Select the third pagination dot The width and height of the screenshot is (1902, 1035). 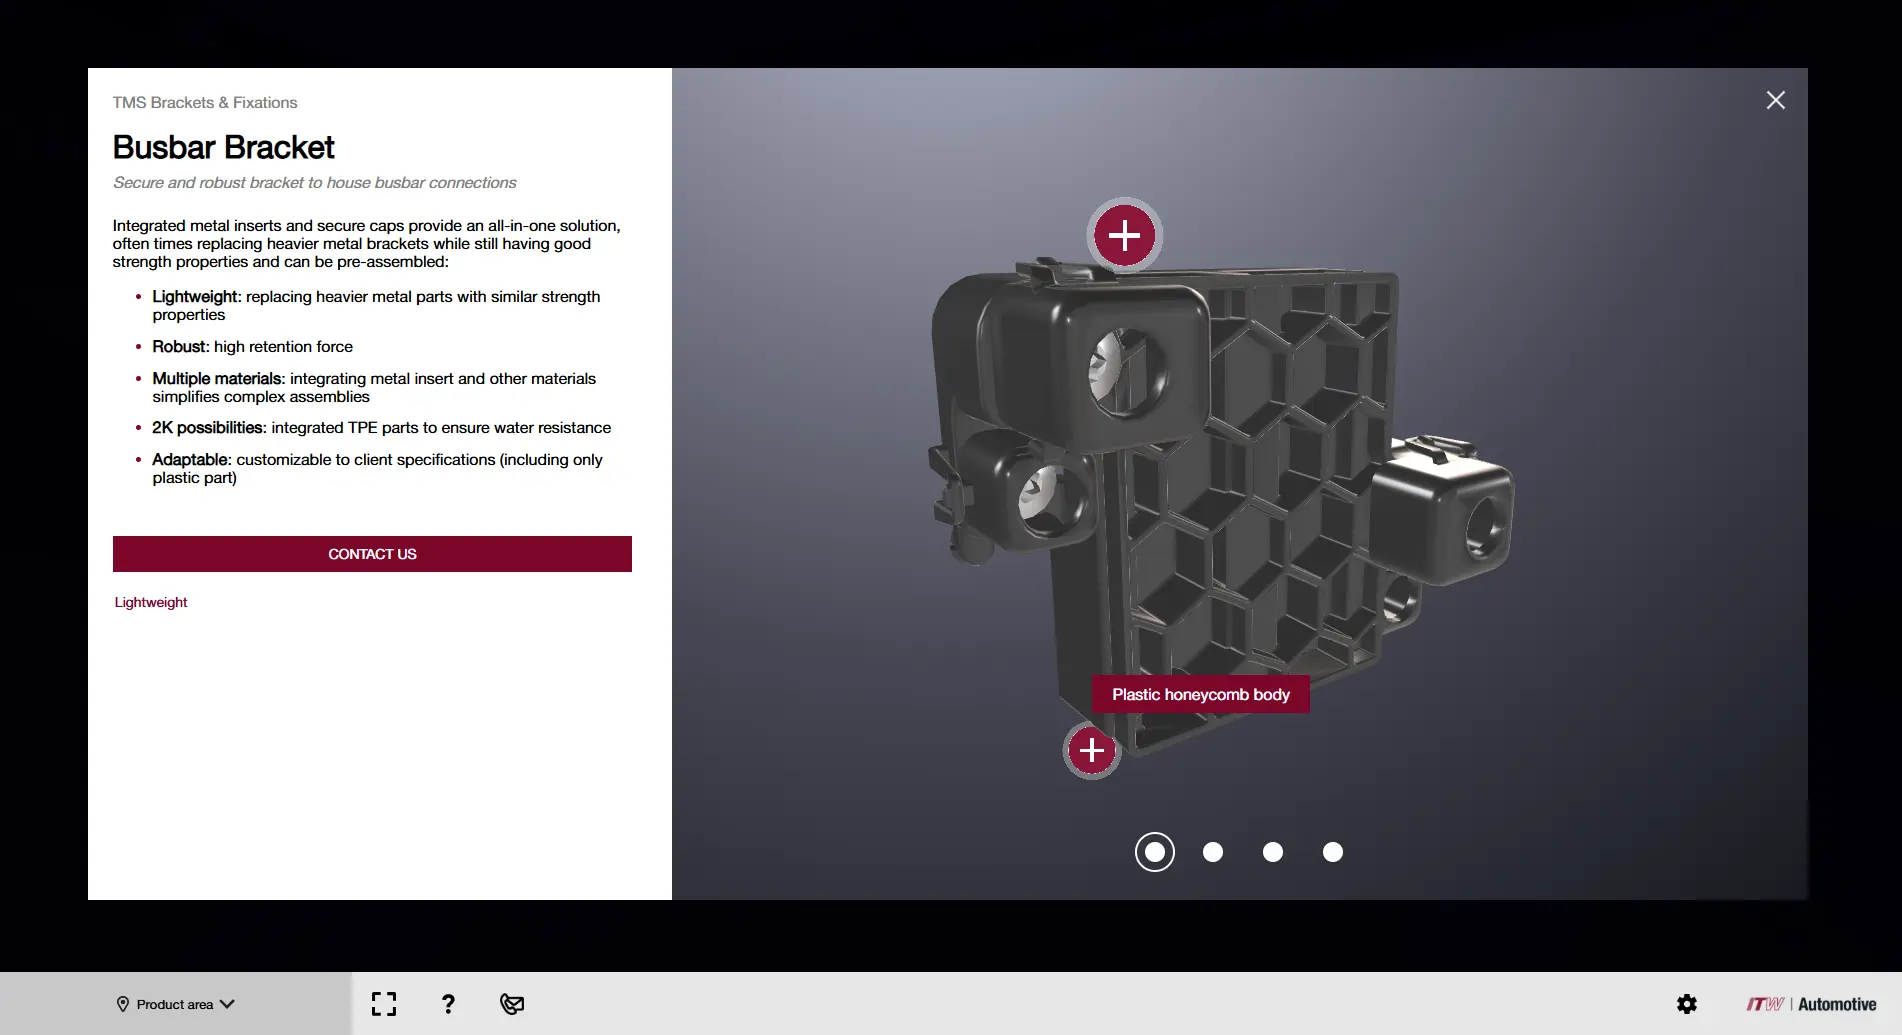[x=1273, y=852]
